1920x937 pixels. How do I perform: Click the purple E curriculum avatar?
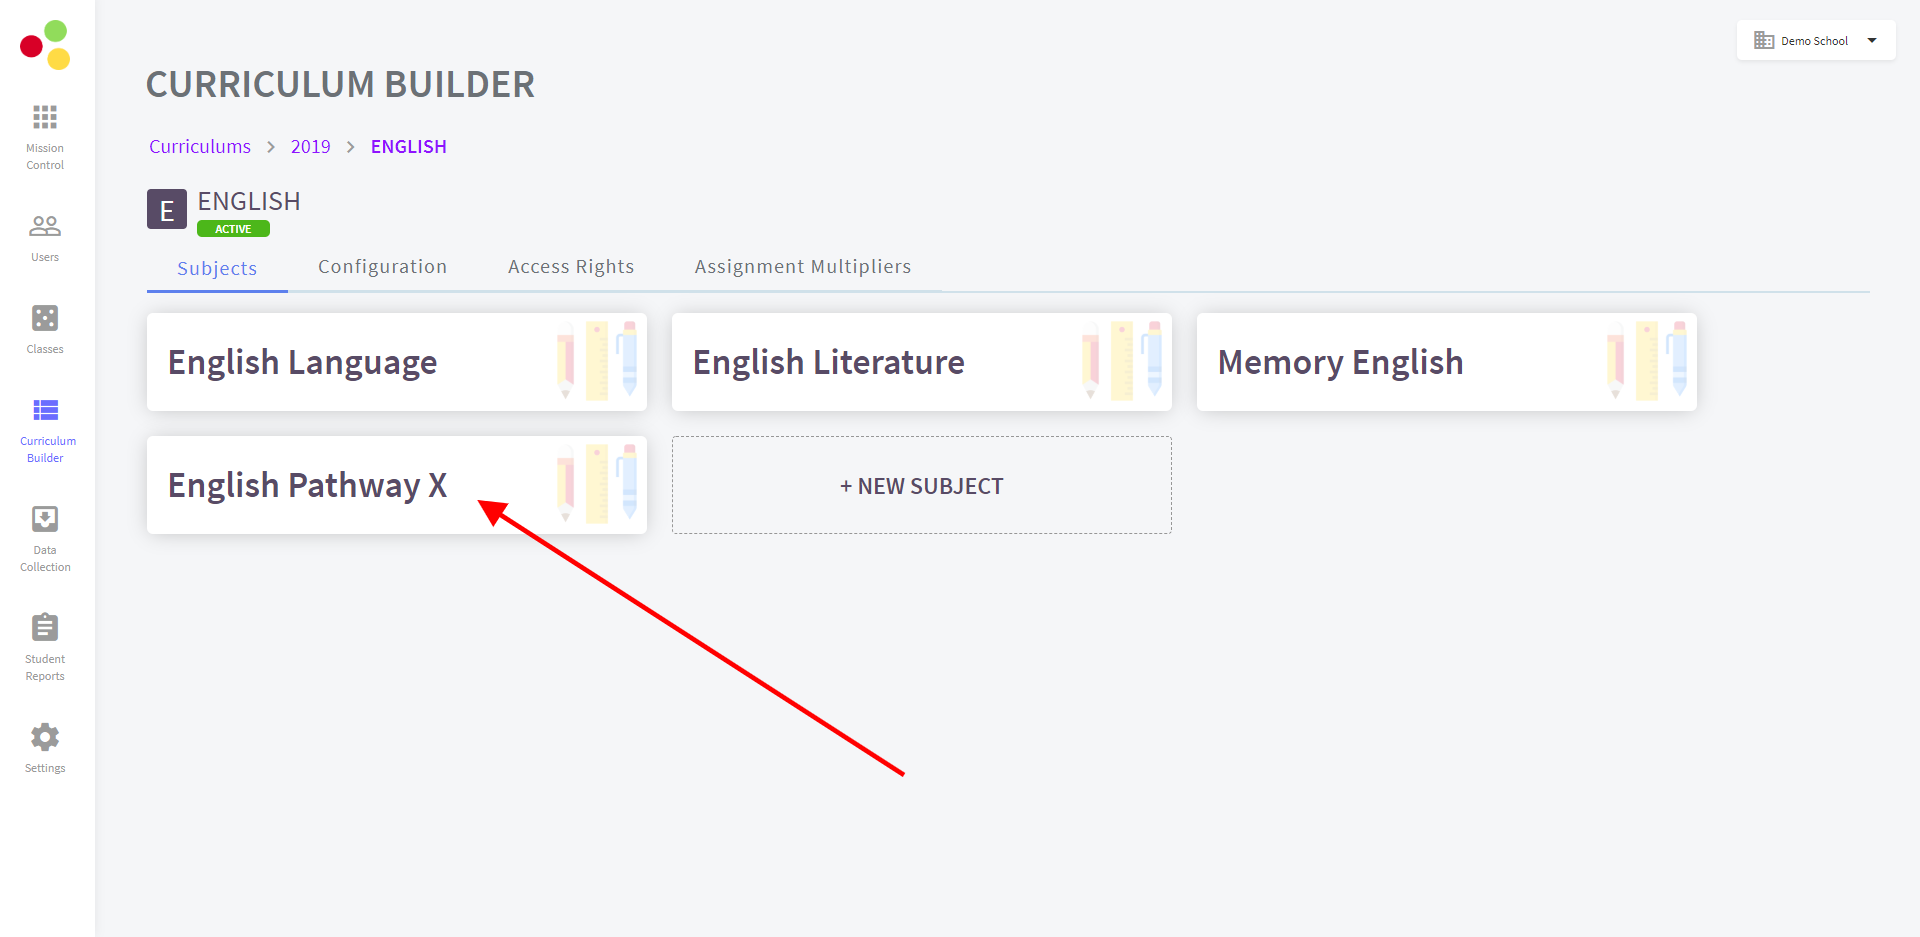167,210
